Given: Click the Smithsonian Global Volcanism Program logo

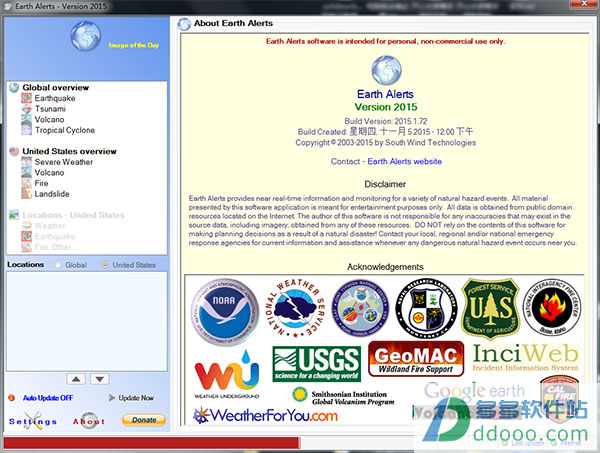Looking at the screenshot, I should [x=343, y=397].
